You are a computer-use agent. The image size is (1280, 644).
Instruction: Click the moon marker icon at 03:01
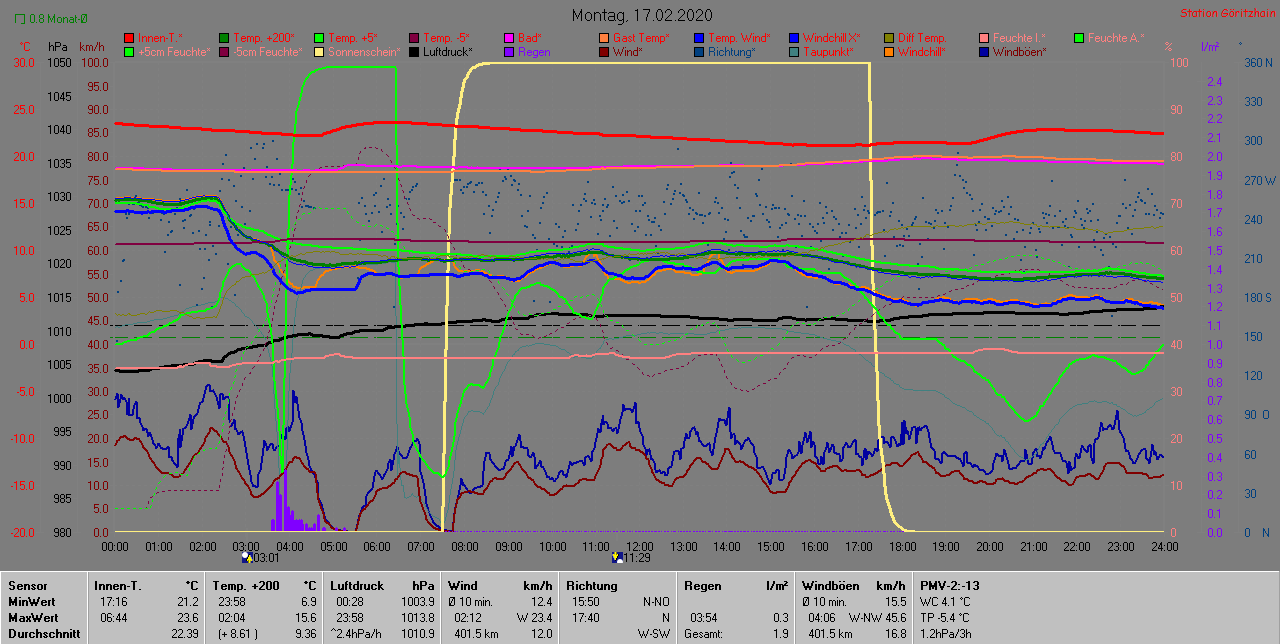(x=248, y=557)
